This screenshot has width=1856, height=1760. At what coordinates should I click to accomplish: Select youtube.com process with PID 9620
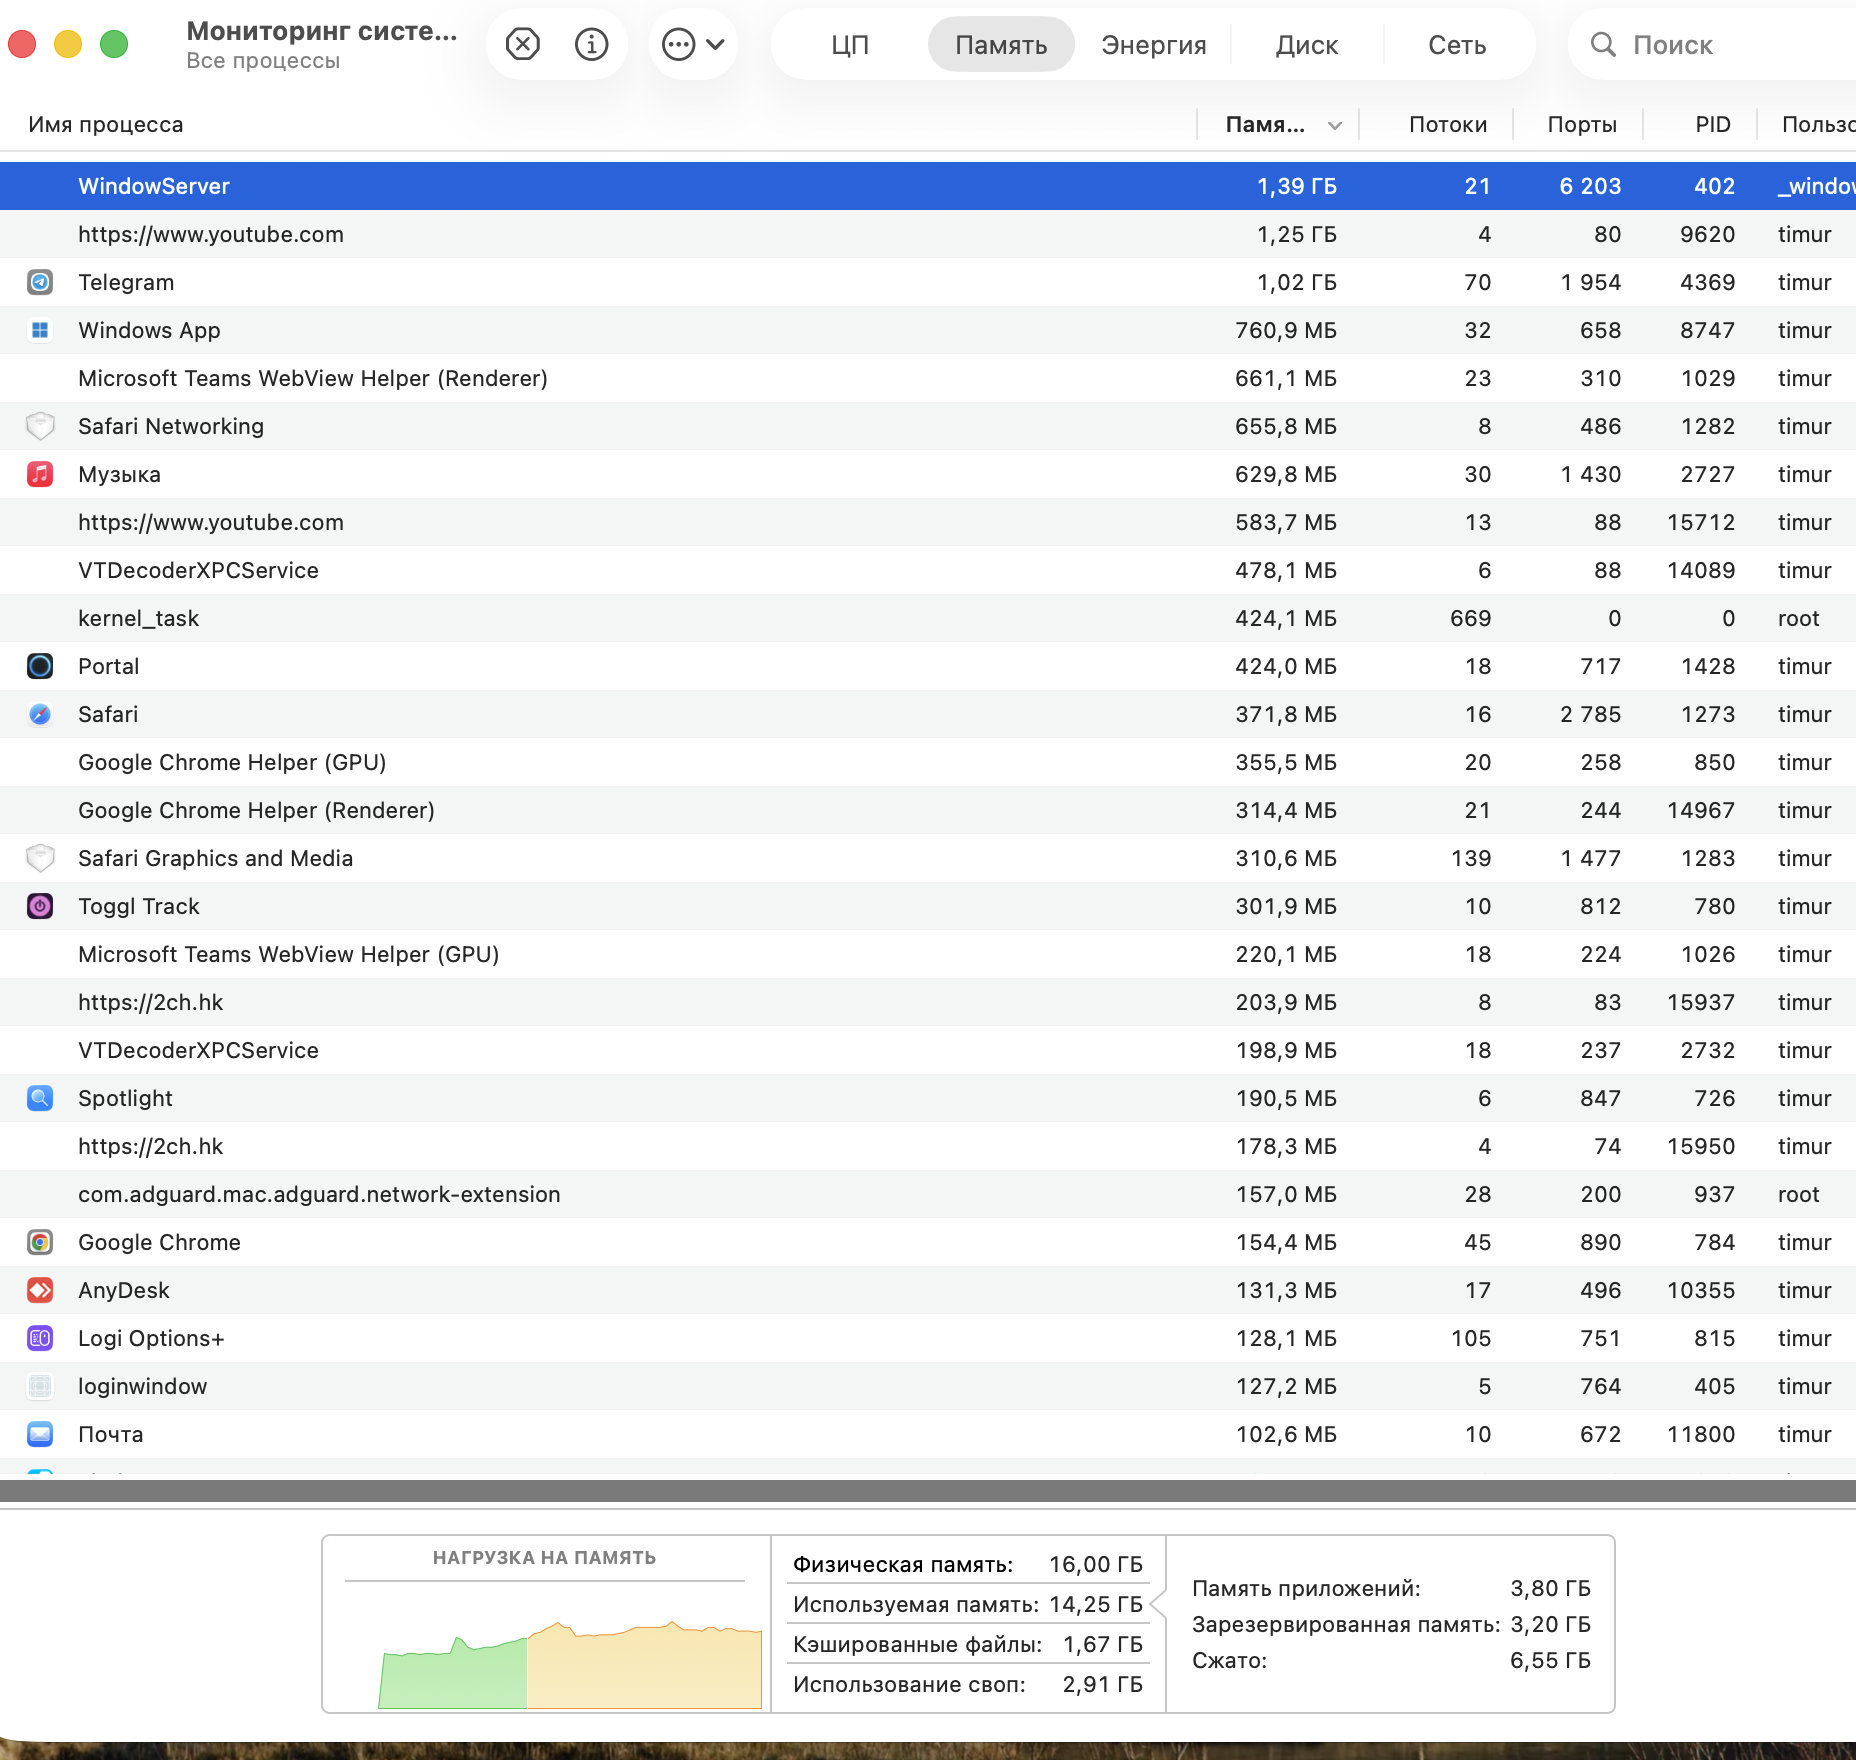click(x=928, y=234)
